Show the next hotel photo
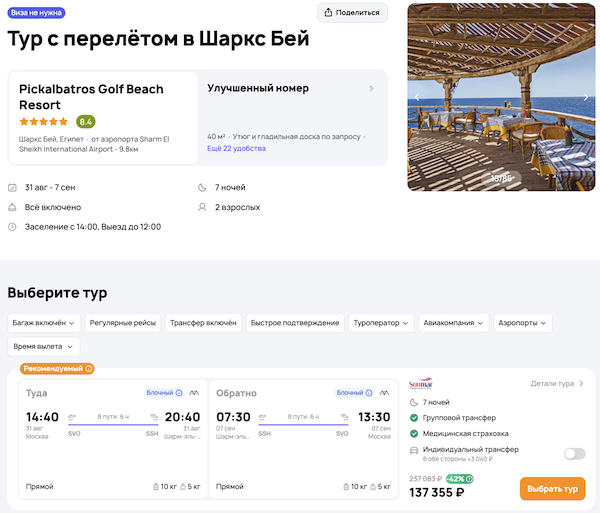Viewport: 600px width, 513px height. point(586,97)
